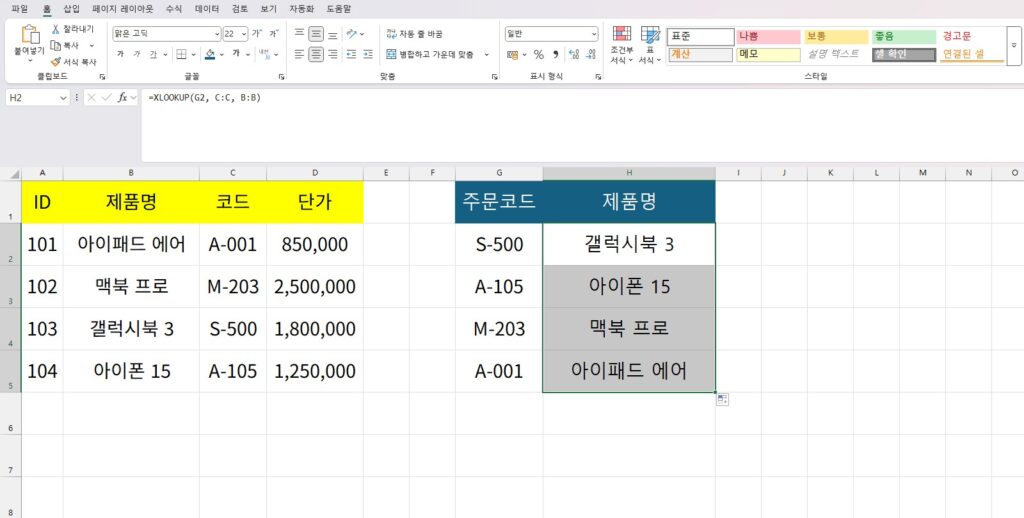
Task: Toggle middle vertical alignment
Action: point(316,33)
